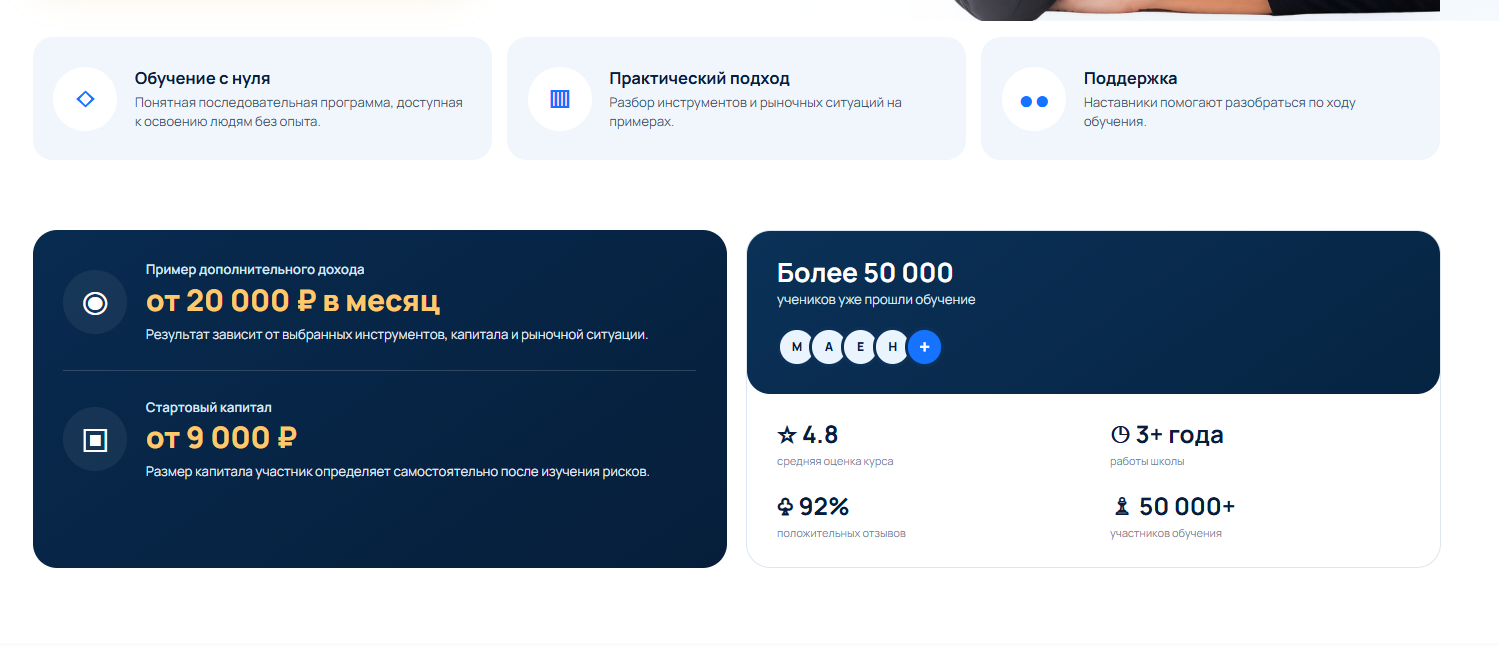Click the square icon beside Стартовый капитал
The image size is (1499, 646).
coord(95,440)
